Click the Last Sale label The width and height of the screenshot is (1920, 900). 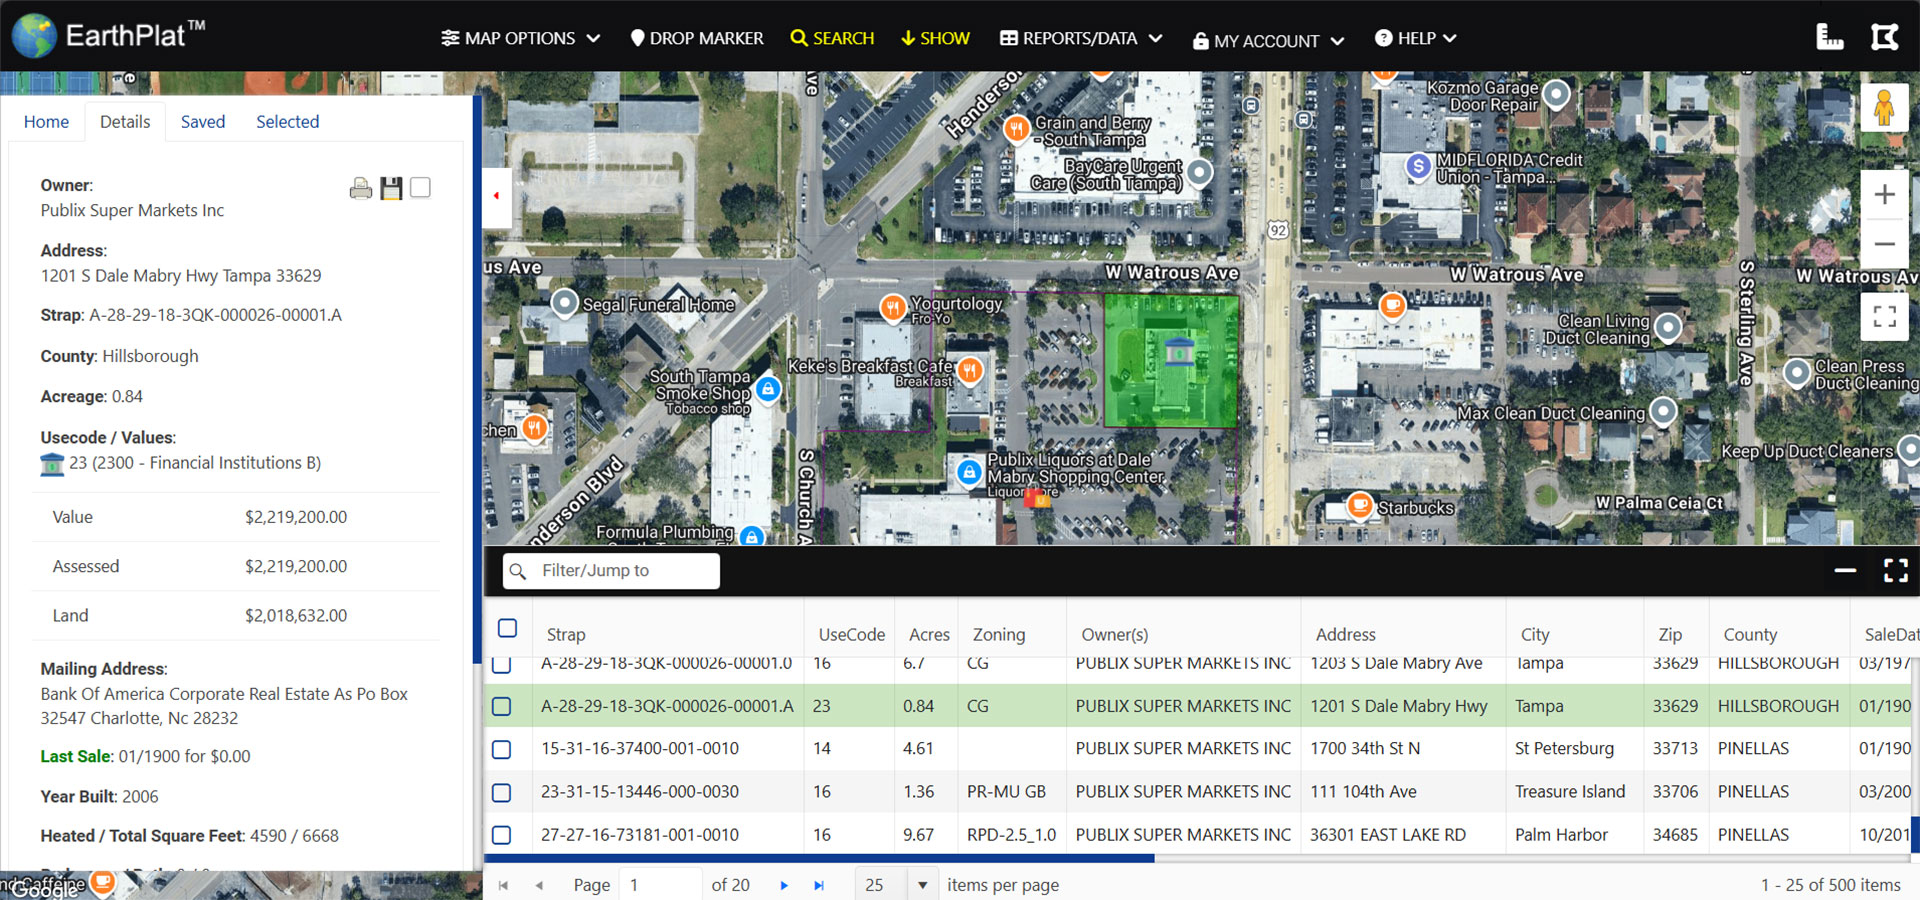(75, 756)
